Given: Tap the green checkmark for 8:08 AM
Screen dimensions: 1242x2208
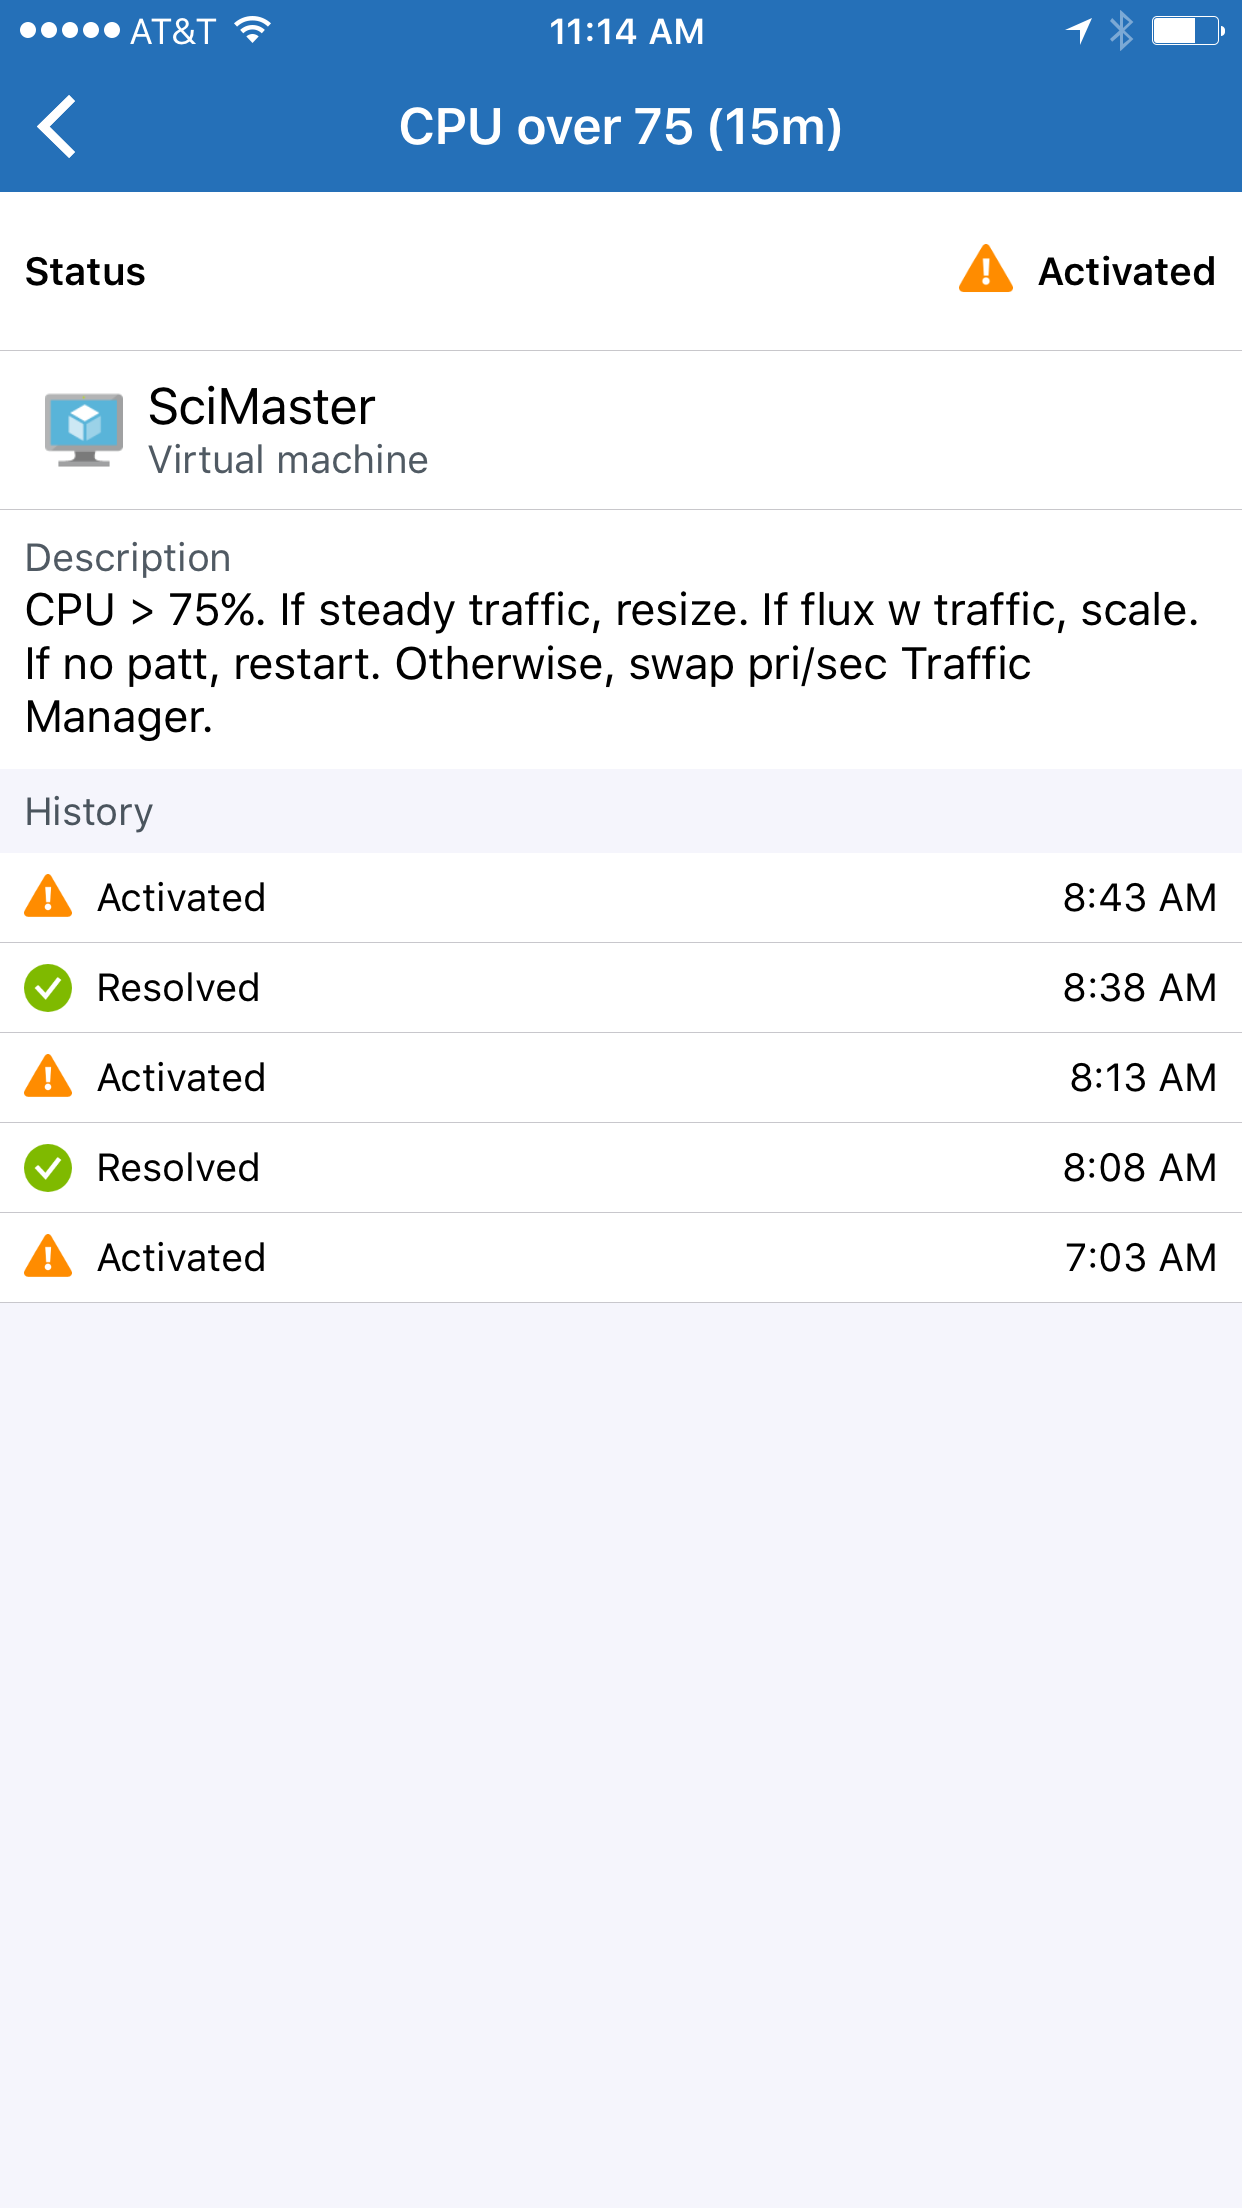Looking at the screenshot, I should (48, 1168).
